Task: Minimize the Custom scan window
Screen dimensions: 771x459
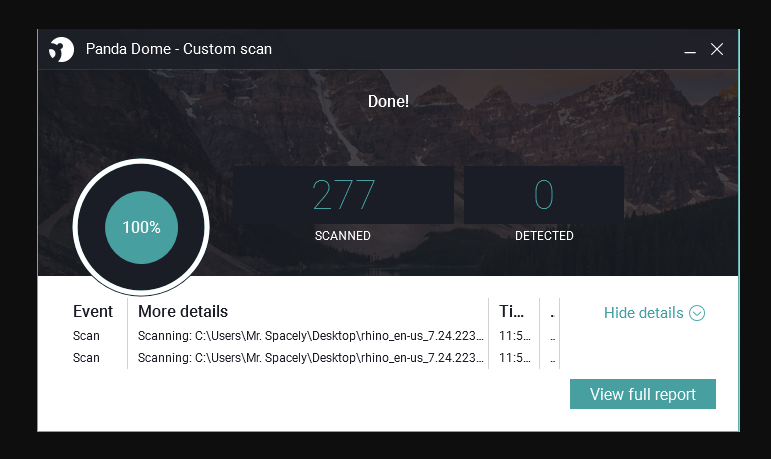Action: point(690,50)
